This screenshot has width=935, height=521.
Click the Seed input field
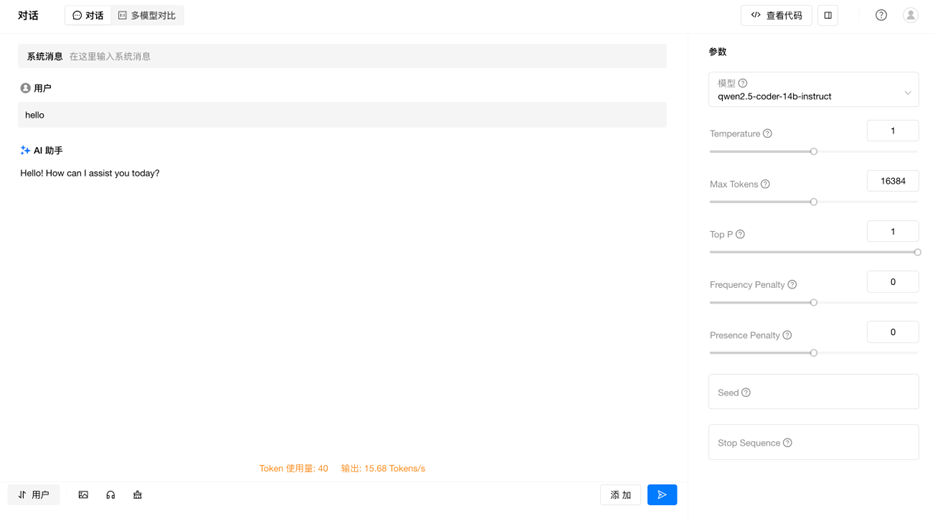click(x=813, y=392)
